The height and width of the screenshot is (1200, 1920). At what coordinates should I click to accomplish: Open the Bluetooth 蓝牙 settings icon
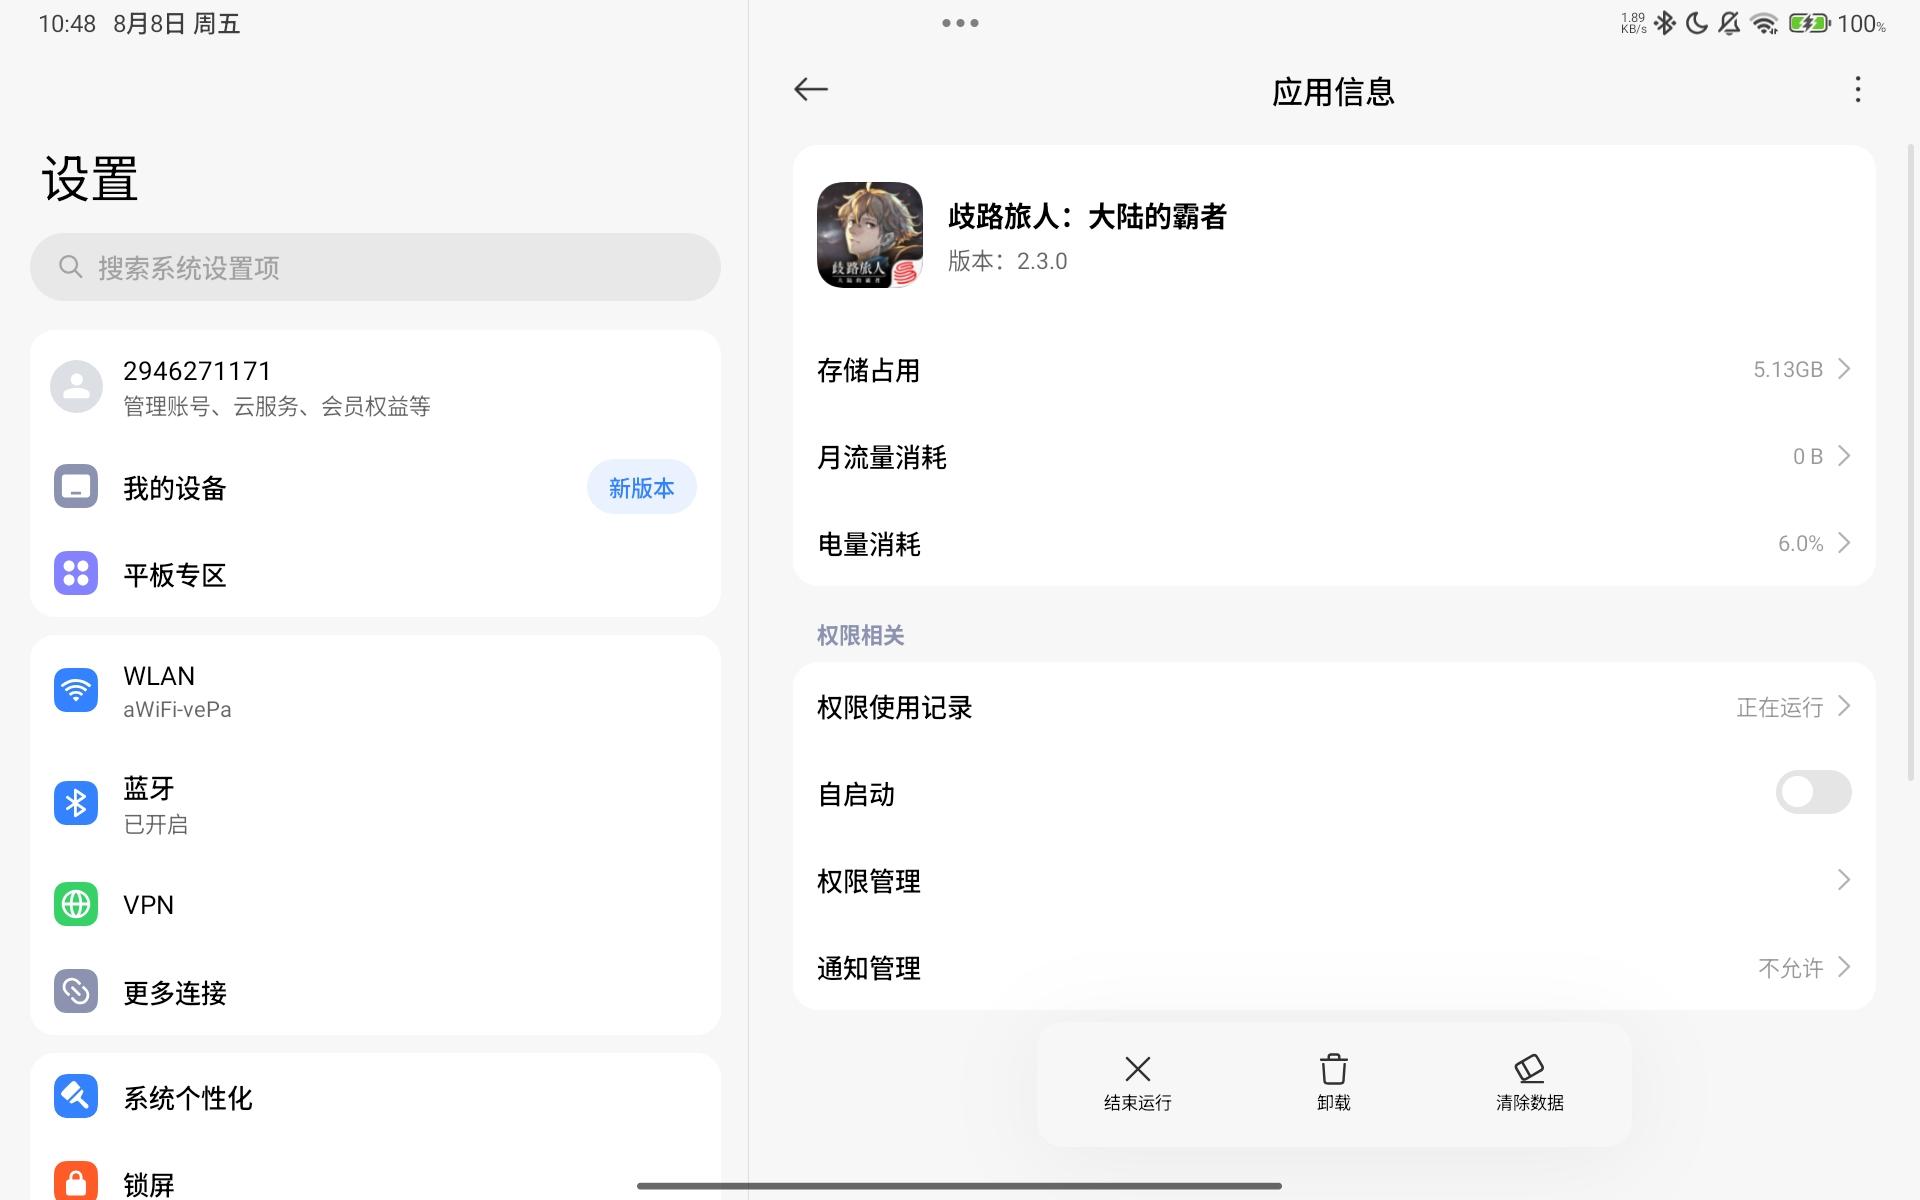[x=76, y=803]
